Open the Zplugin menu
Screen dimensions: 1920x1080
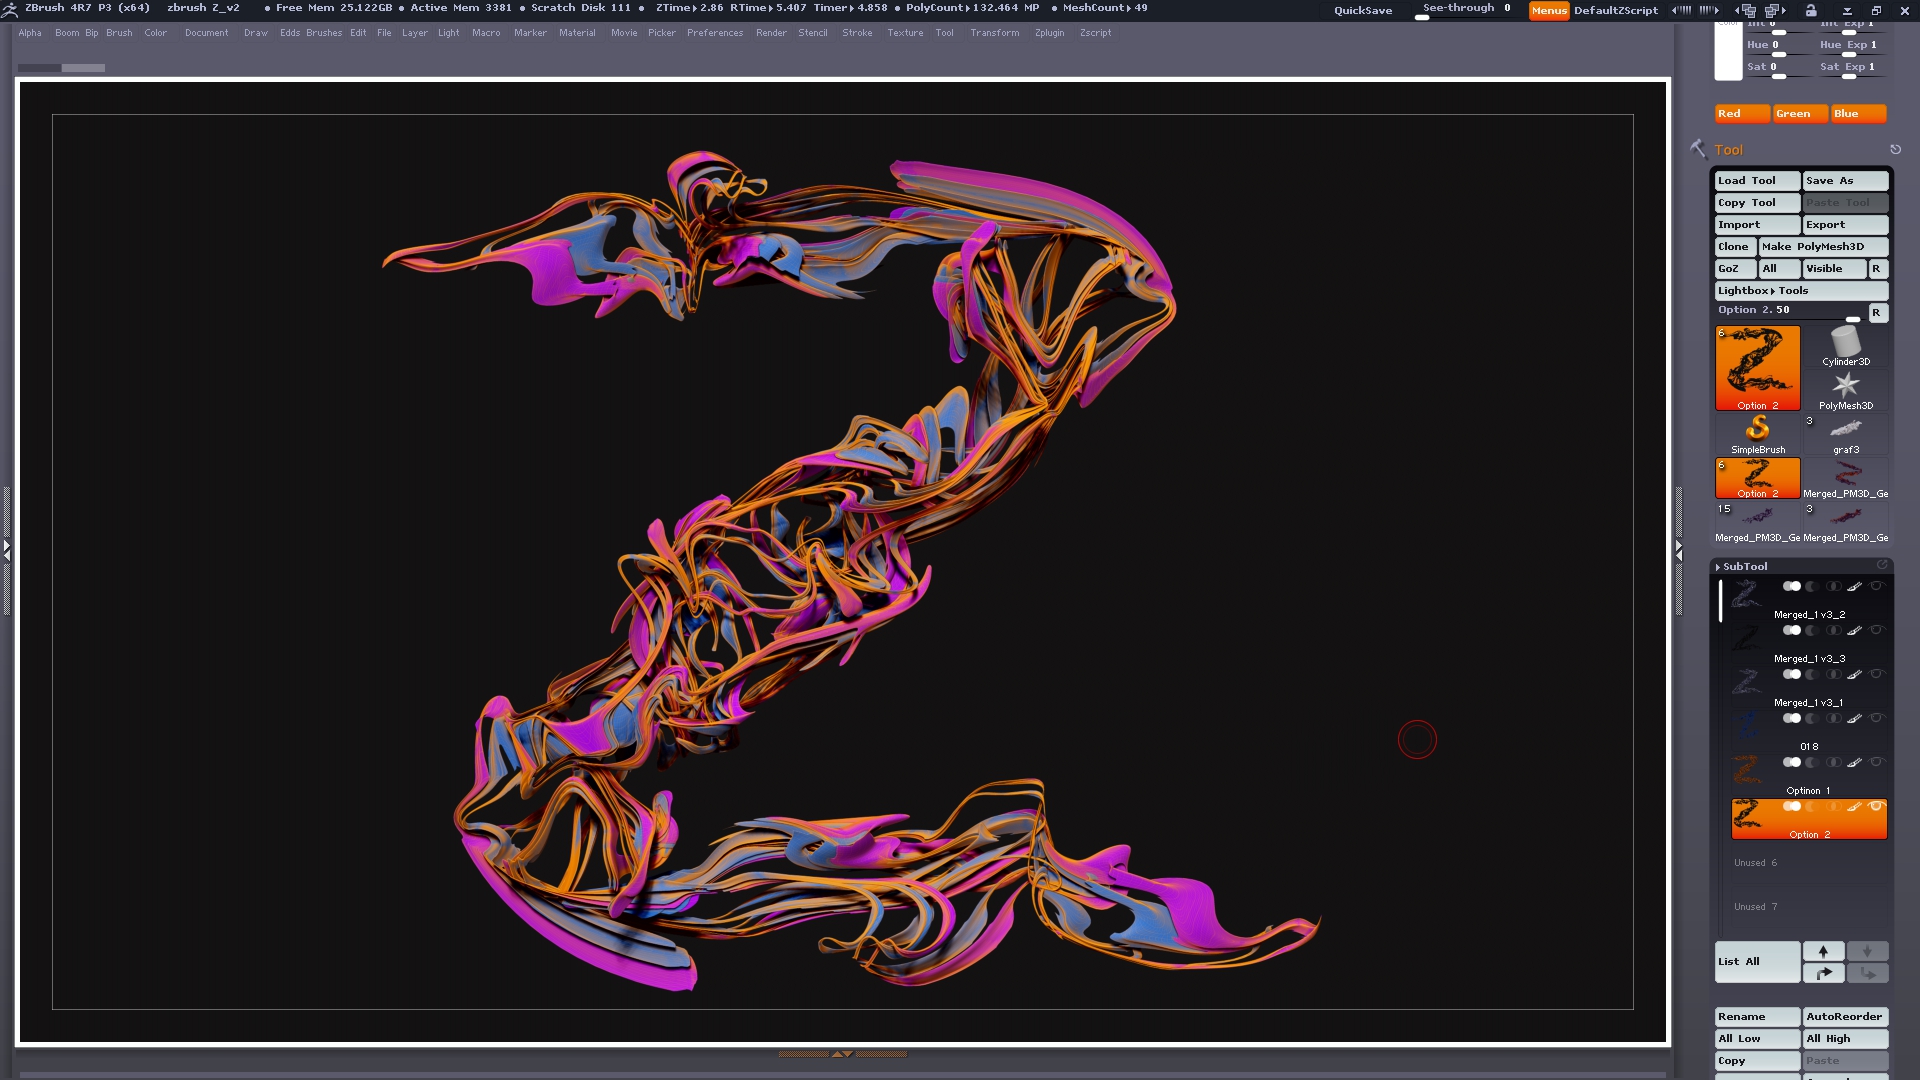(x=1049, y=33)
